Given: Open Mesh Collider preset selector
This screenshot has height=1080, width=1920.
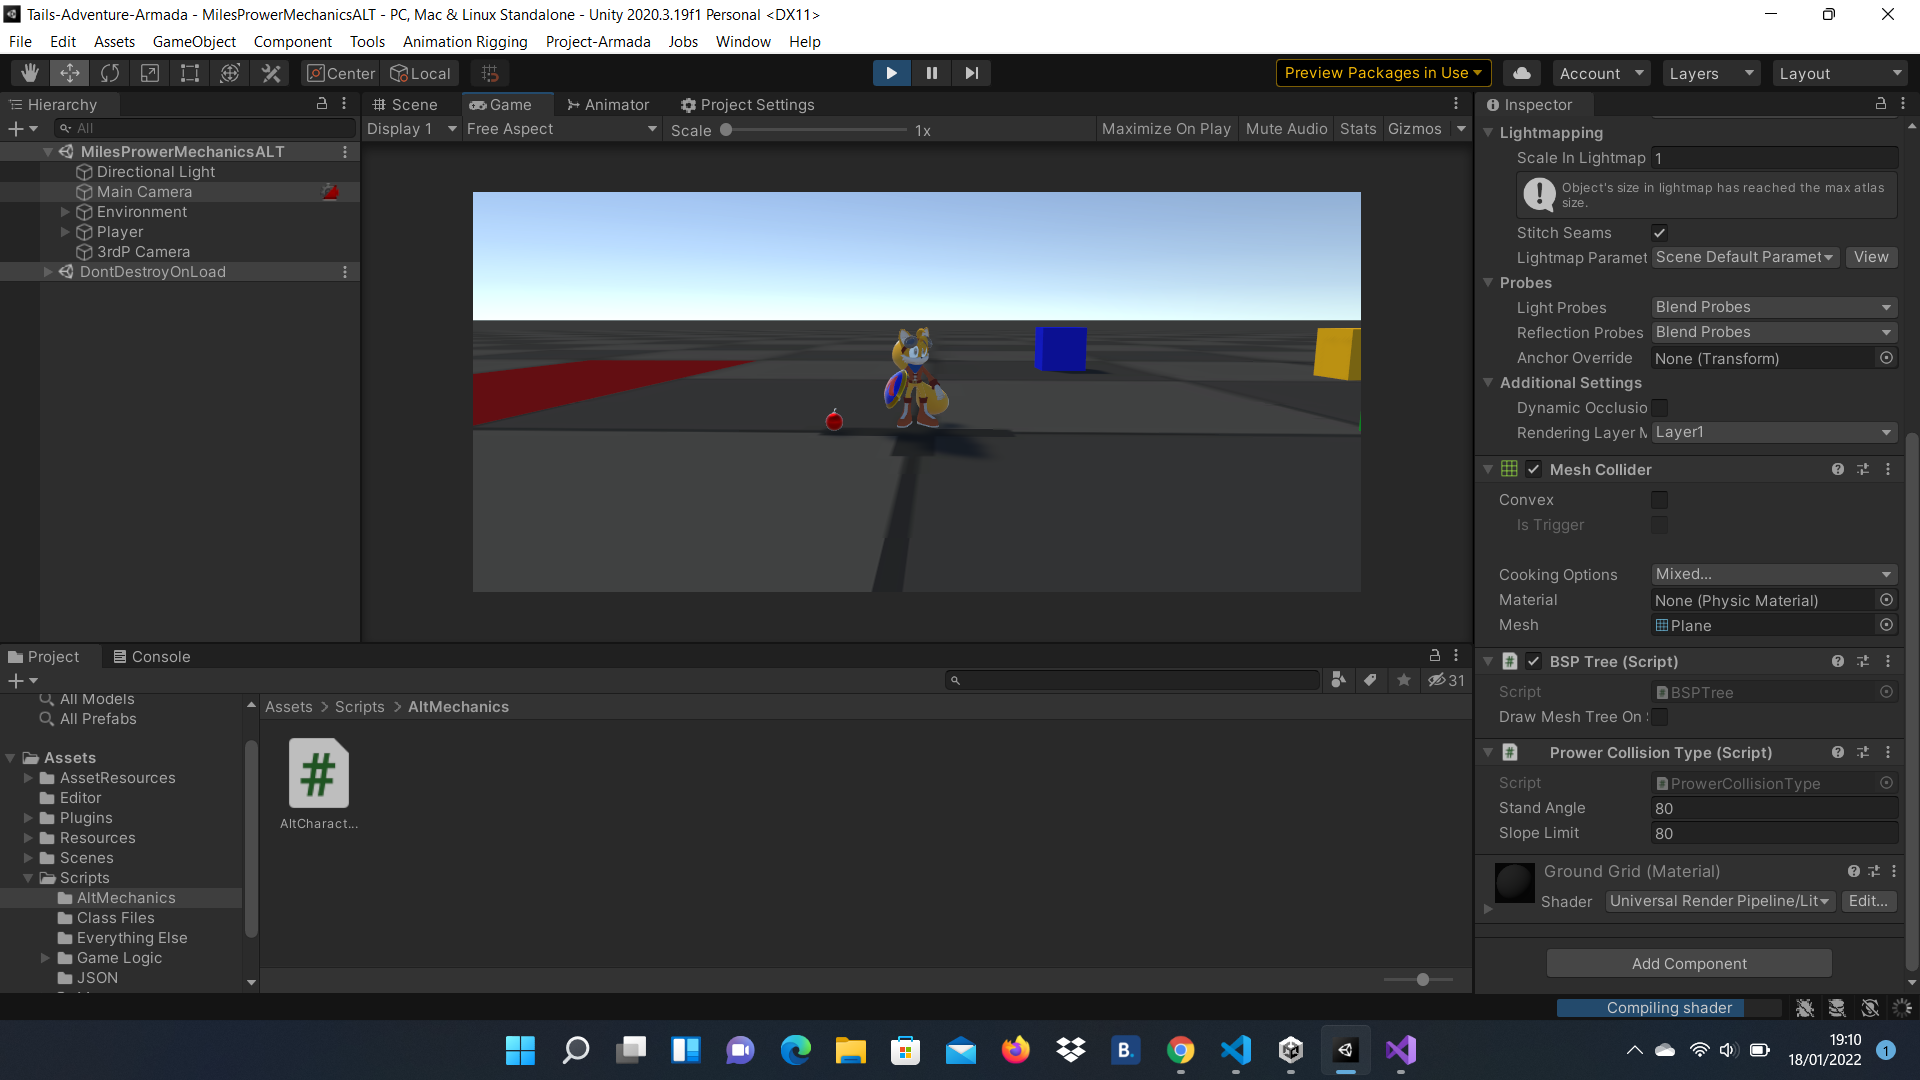Looking at the screenshot, I should point(1863,469).
